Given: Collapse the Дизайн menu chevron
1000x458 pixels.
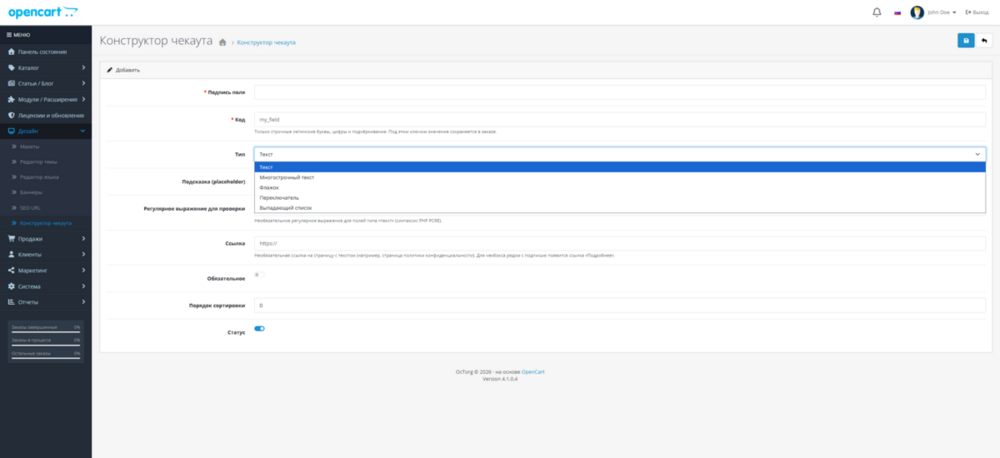Looking at the screenshot, I should coord(83,131).
